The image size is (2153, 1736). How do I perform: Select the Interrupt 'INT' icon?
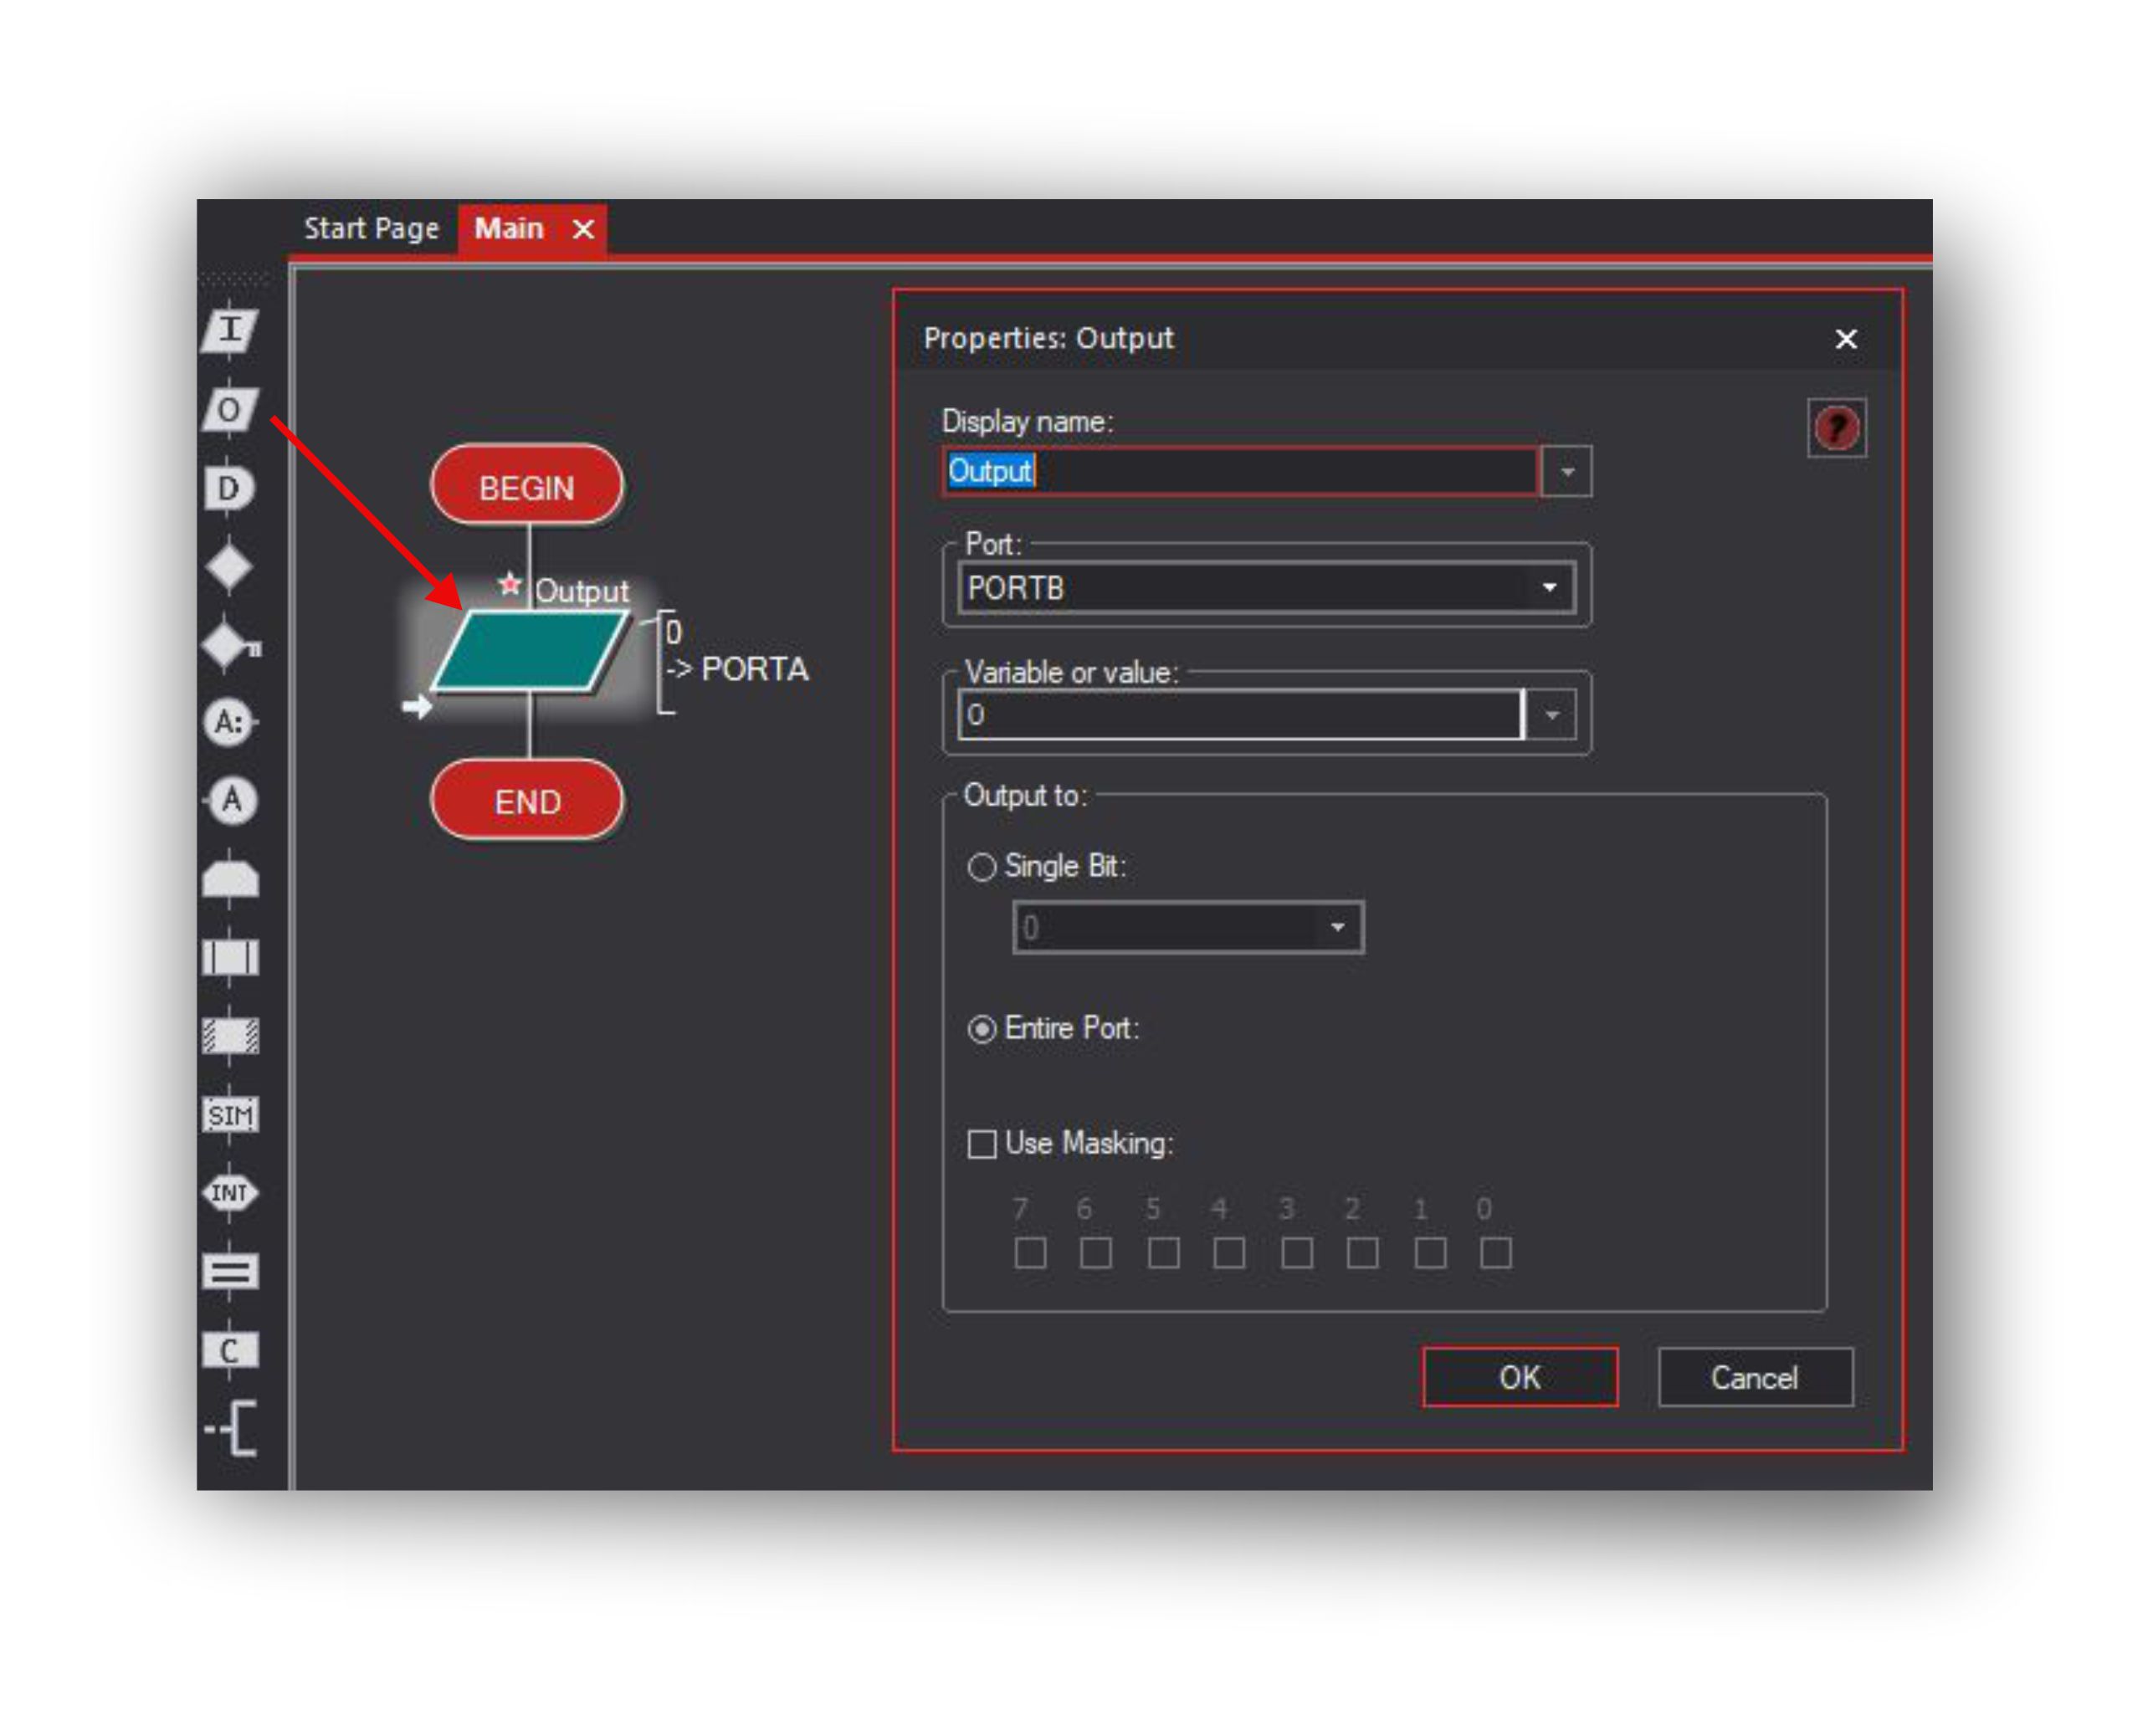point(231,1194)
